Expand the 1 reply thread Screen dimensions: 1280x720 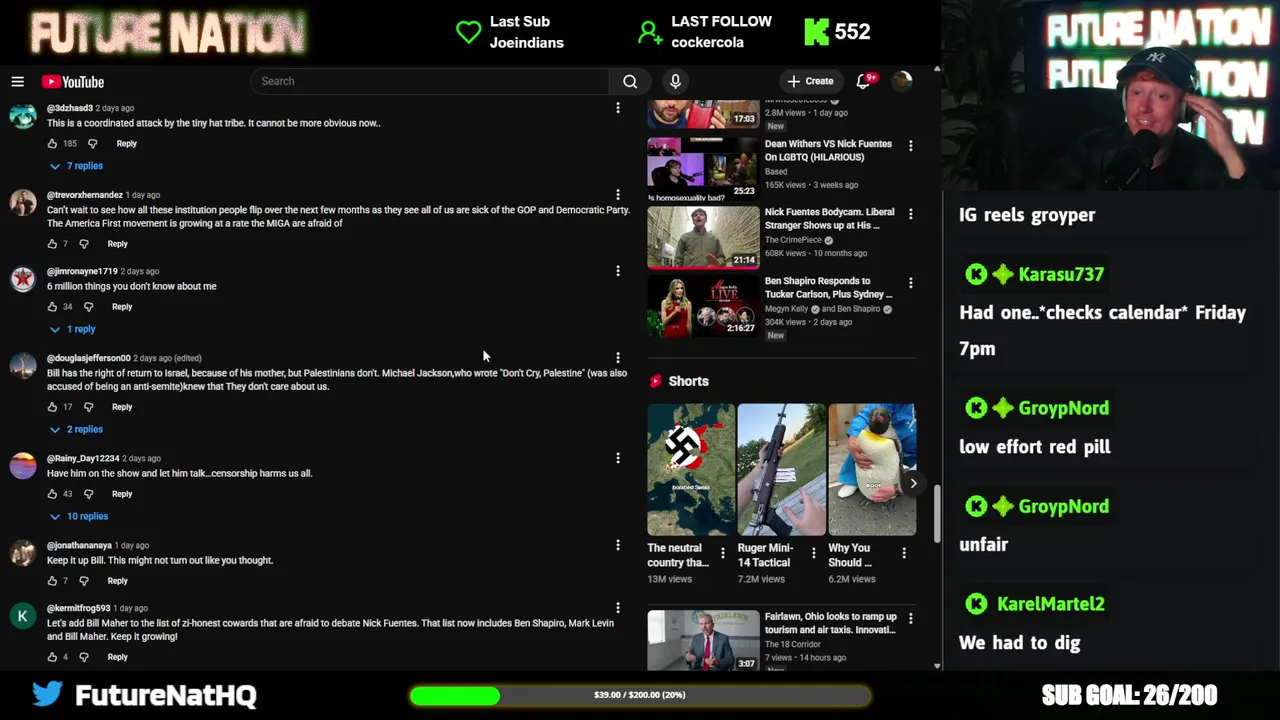(x=72, y=329)
